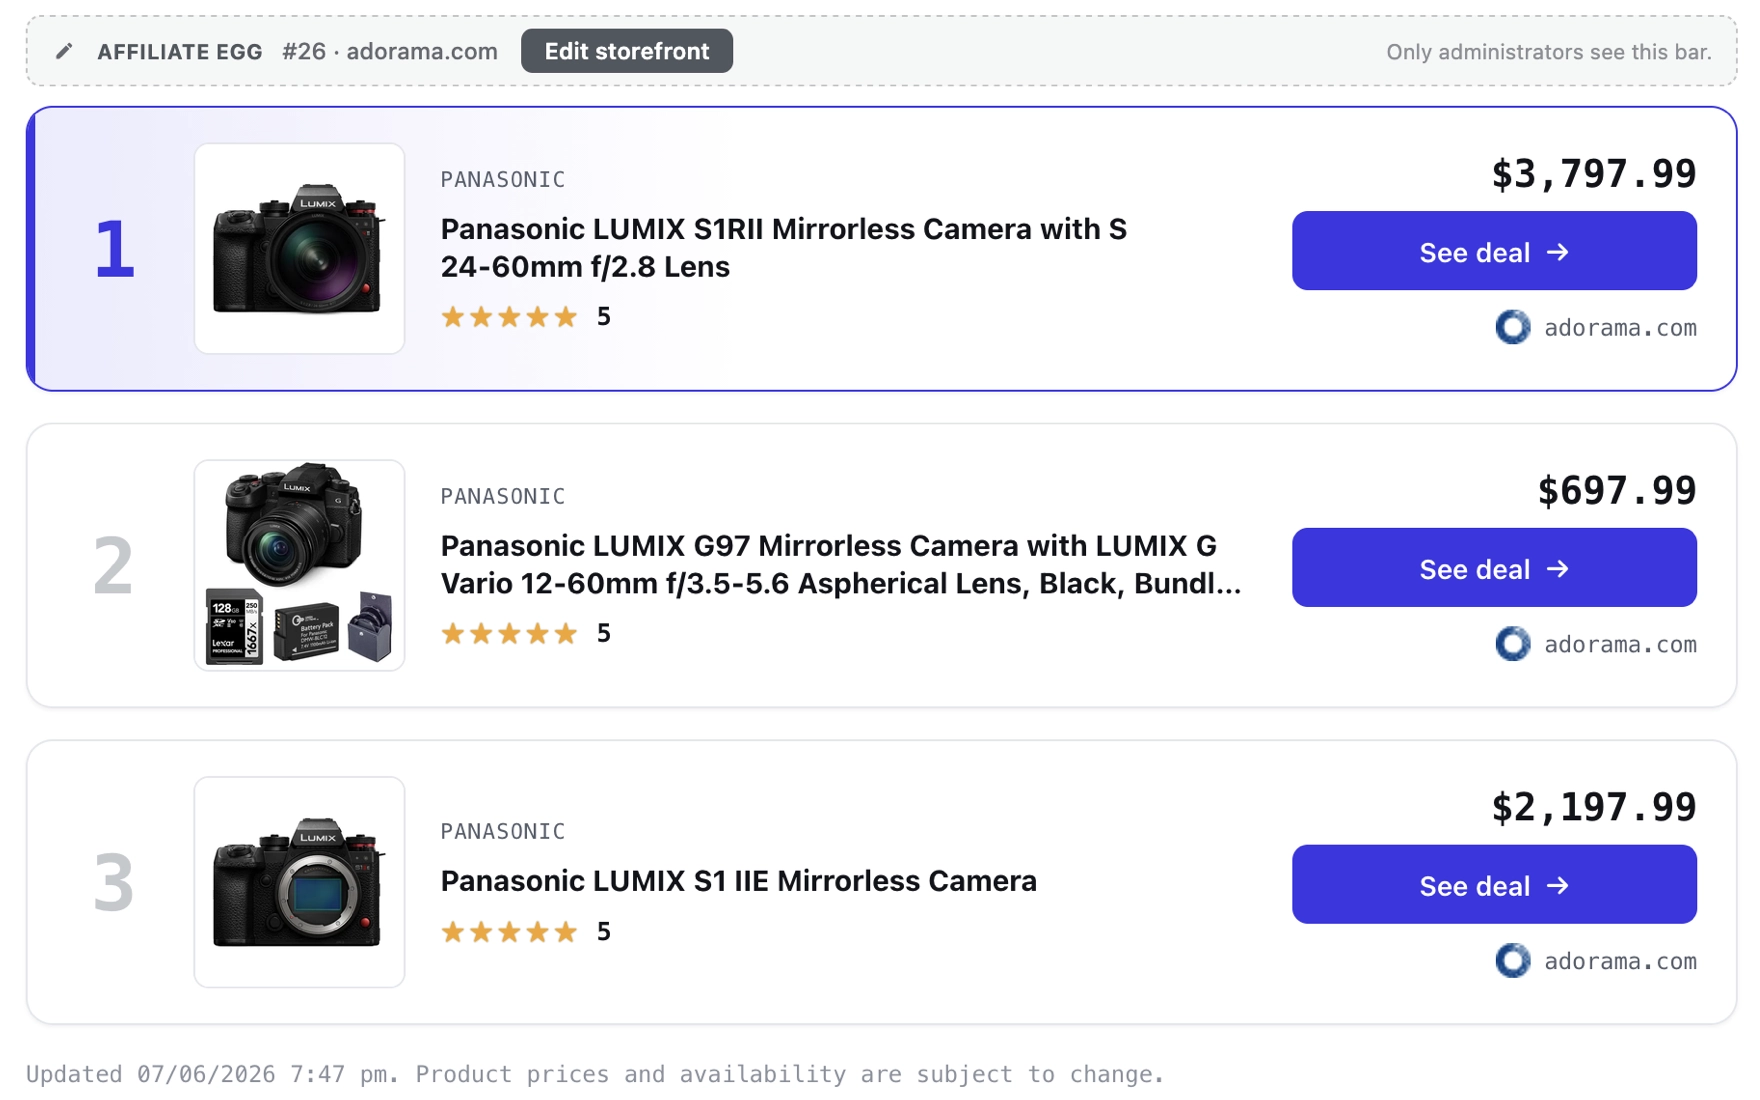Click the Adorama logo icon under third deal
This screenshot has height=1100, width=1760.
point(1512,961)
